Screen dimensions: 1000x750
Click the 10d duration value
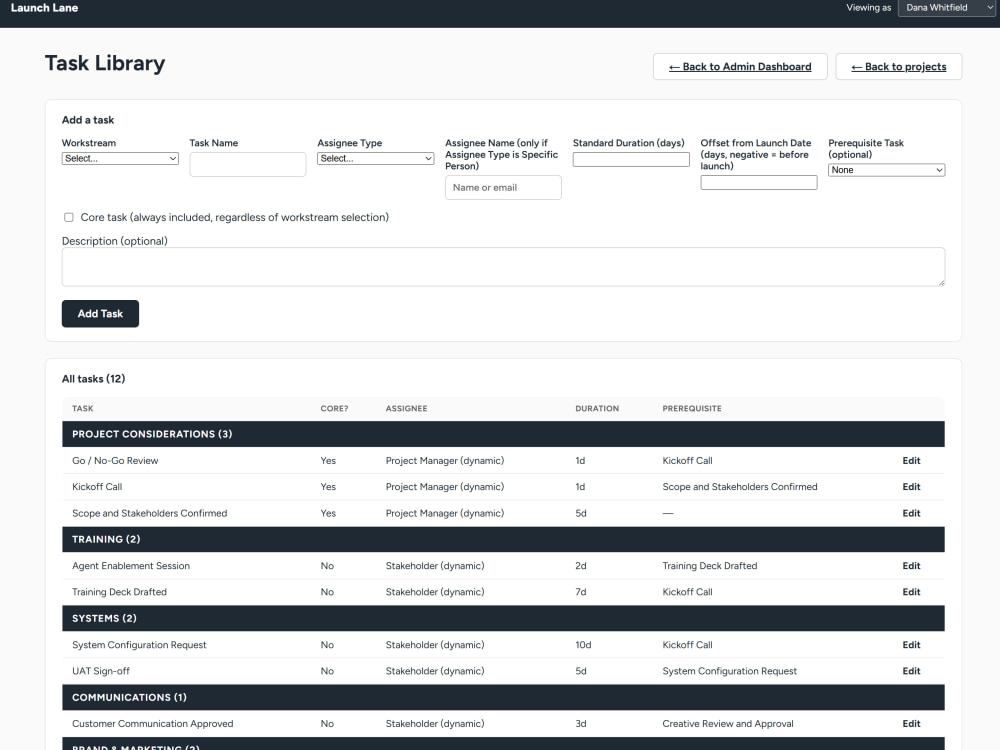583,645
